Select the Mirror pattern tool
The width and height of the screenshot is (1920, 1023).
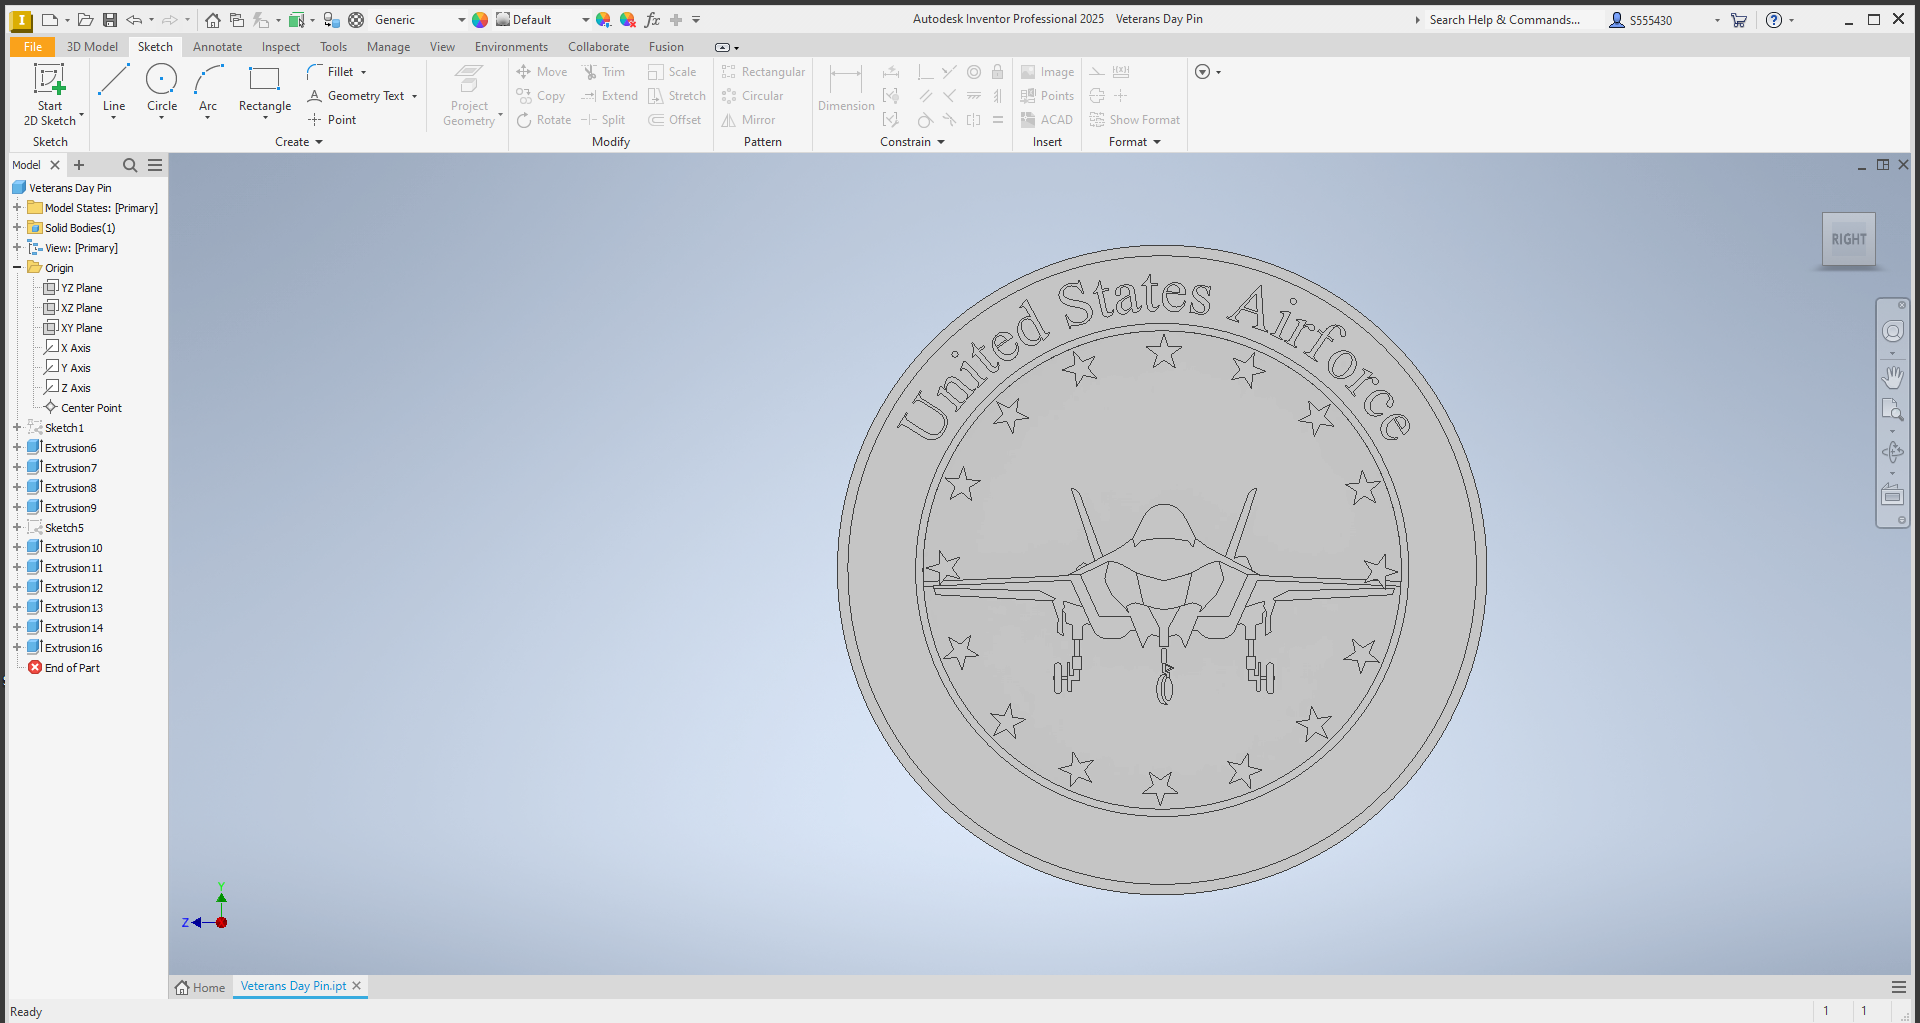click(748, 120)
